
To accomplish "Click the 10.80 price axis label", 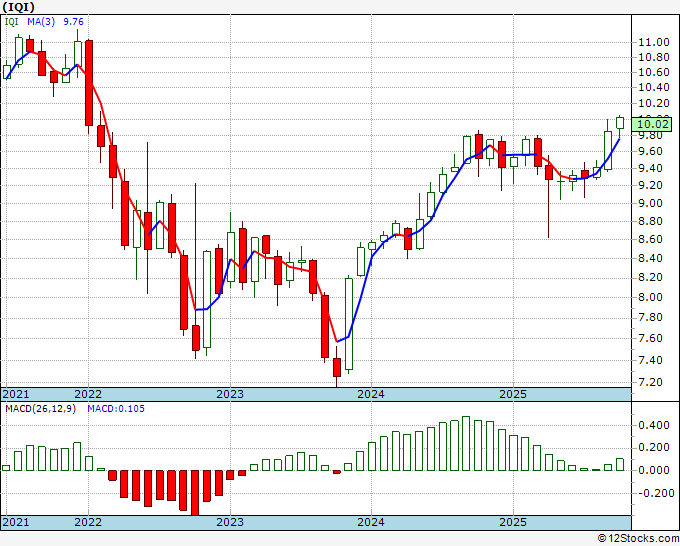I will (x=654, y=57).
